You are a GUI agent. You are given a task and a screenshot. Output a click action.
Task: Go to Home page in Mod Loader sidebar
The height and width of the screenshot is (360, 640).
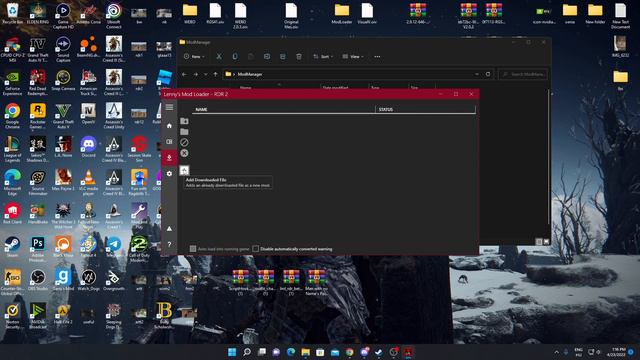[x=169, y=126]
